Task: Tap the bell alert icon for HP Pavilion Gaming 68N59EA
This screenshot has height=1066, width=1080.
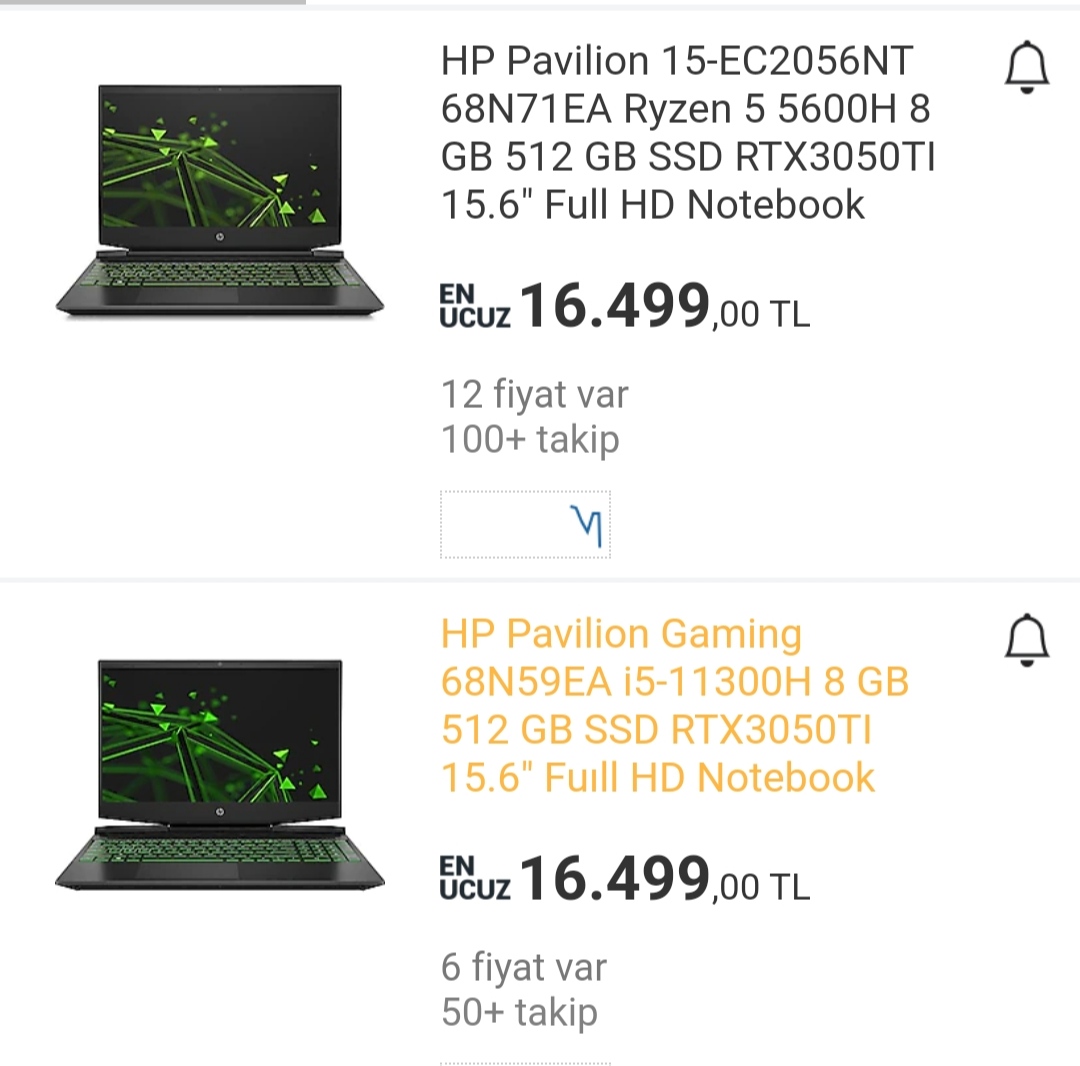Action: [x=1026, y=641]
